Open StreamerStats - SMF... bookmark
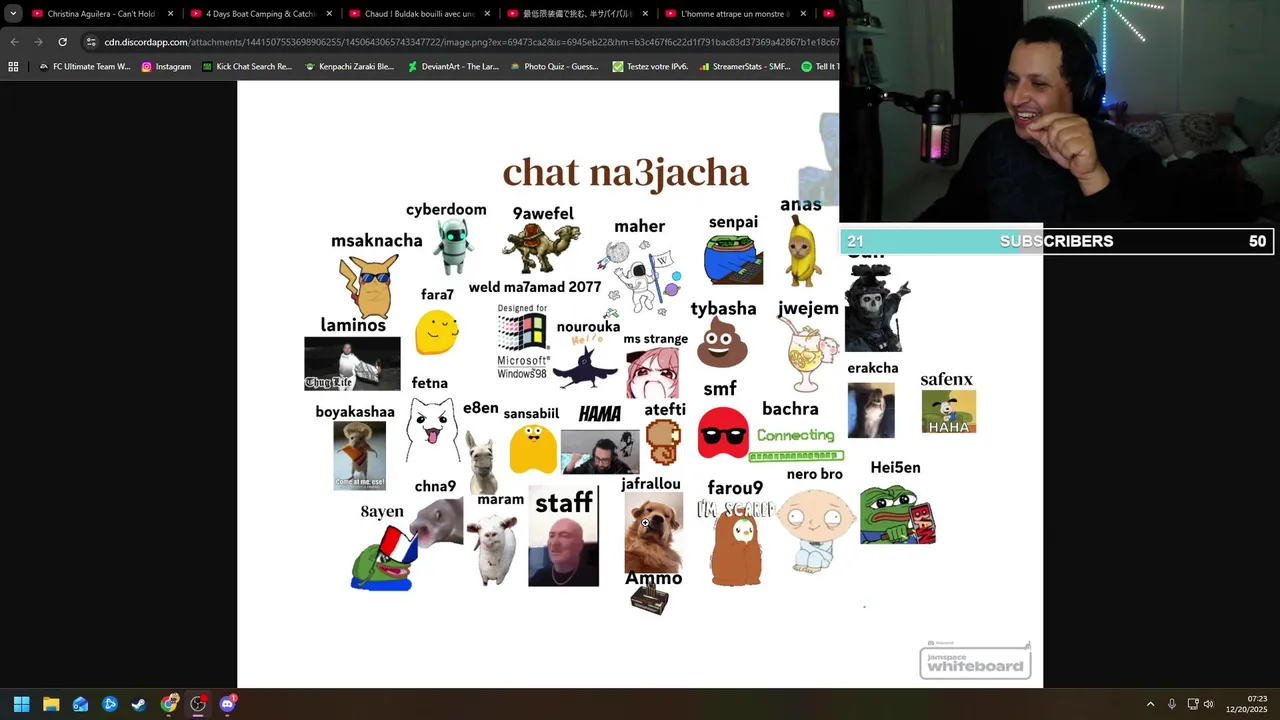This screenshot has height=720, width=1280. point(745,67)
